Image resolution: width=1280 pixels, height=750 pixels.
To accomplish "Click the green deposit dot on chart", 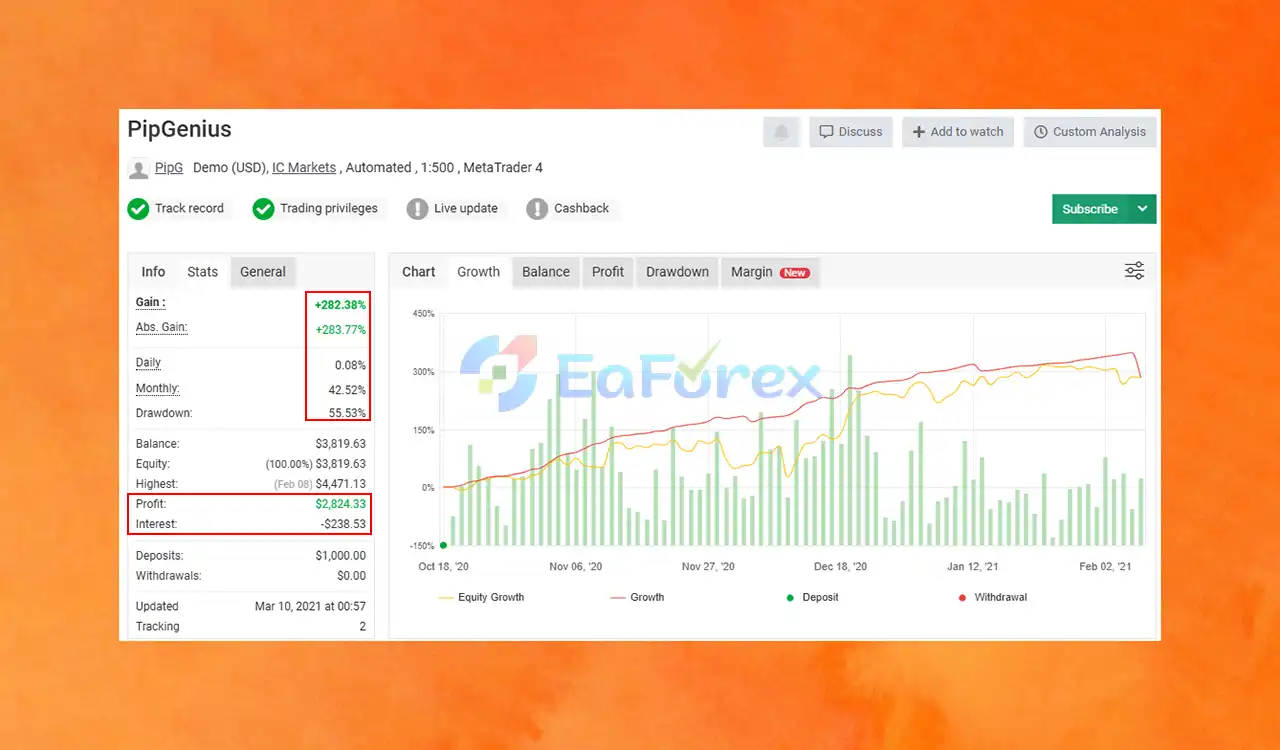I will click(443, 545).
